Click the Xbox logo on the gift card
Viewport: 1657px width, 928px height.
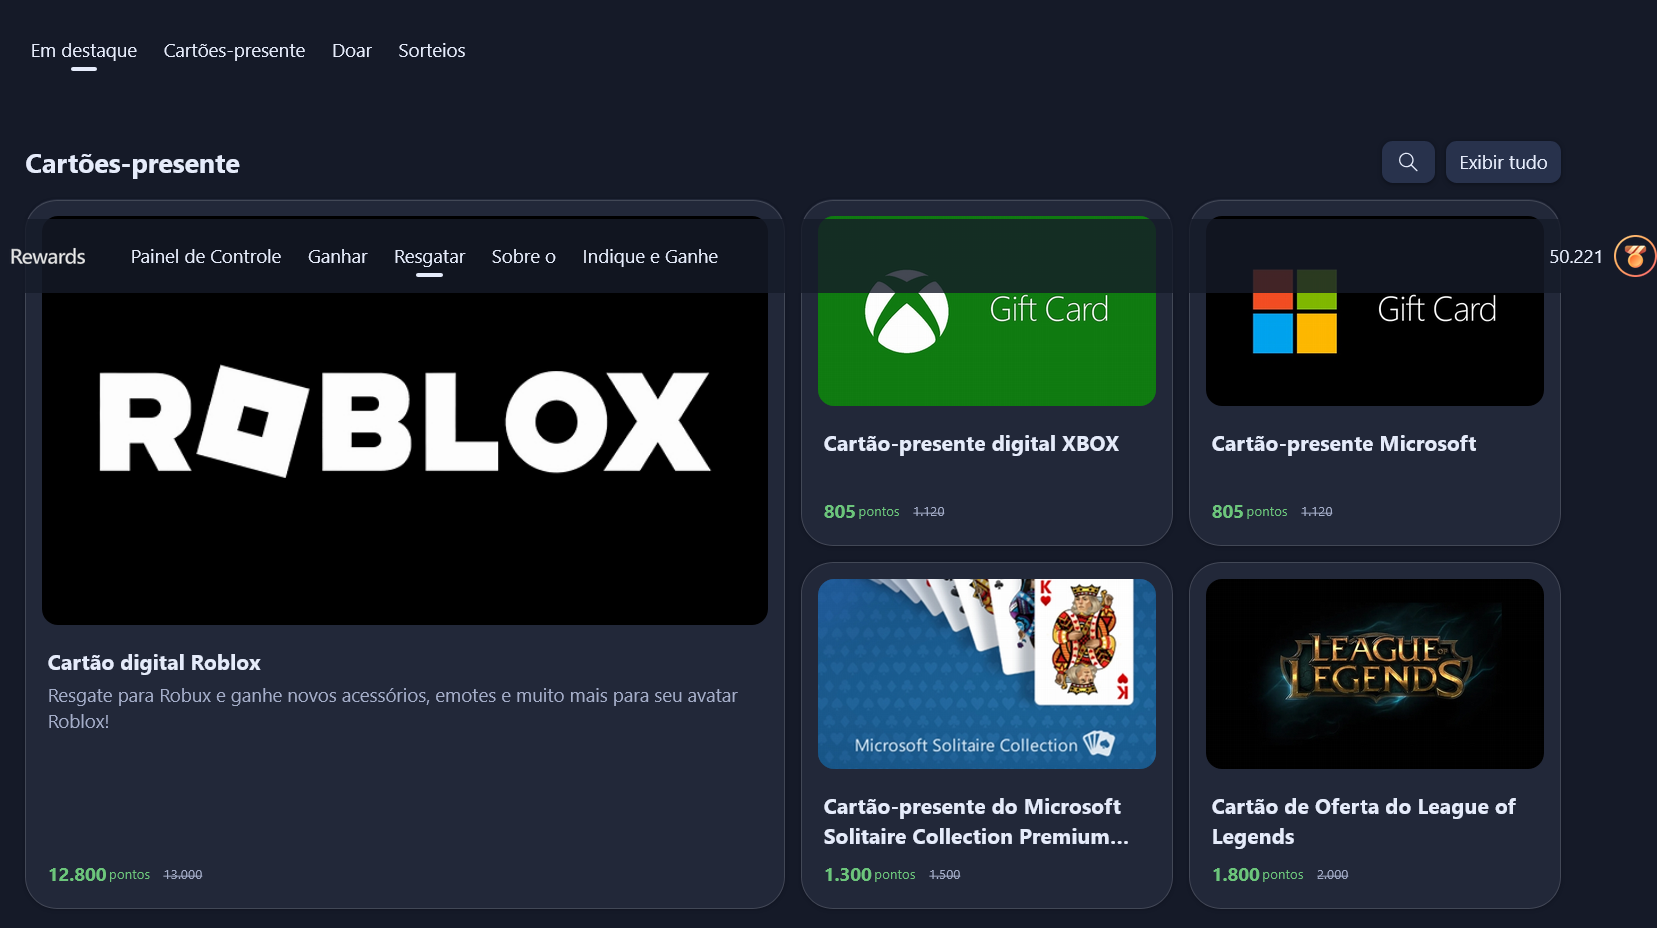pyautogui.click(x=907, y=311)
